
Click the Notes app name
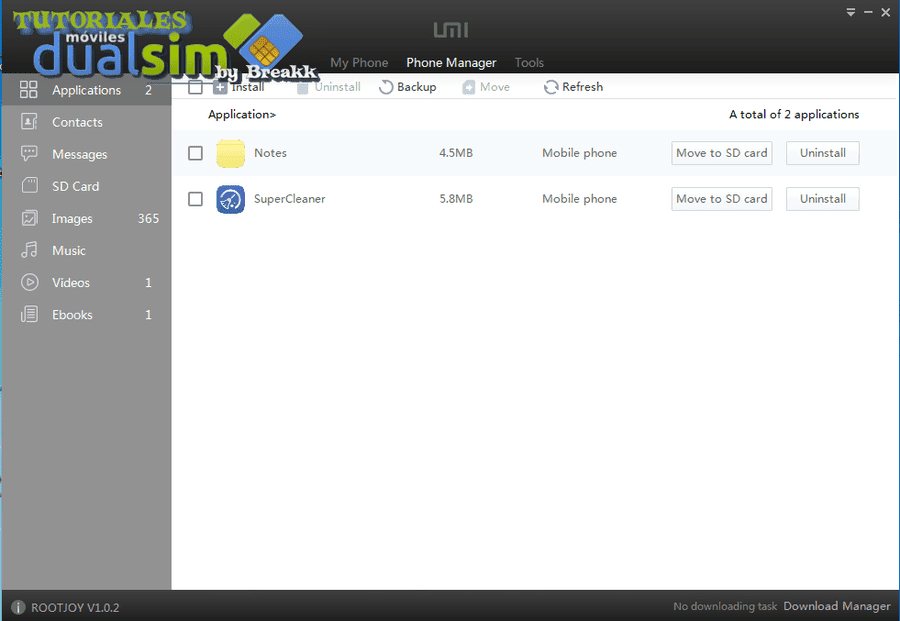(x=270, y=153)
